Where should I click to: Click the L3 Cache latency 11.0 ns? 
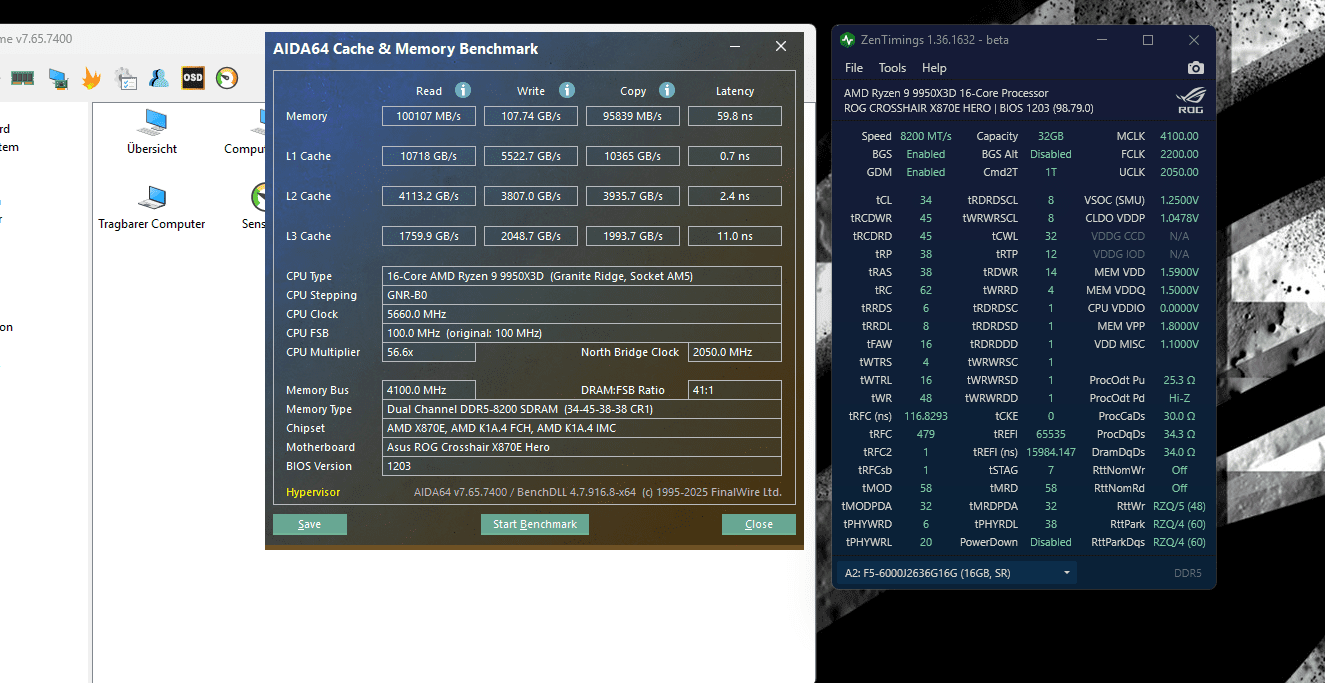pyautogui.click(x=735, y=236)
